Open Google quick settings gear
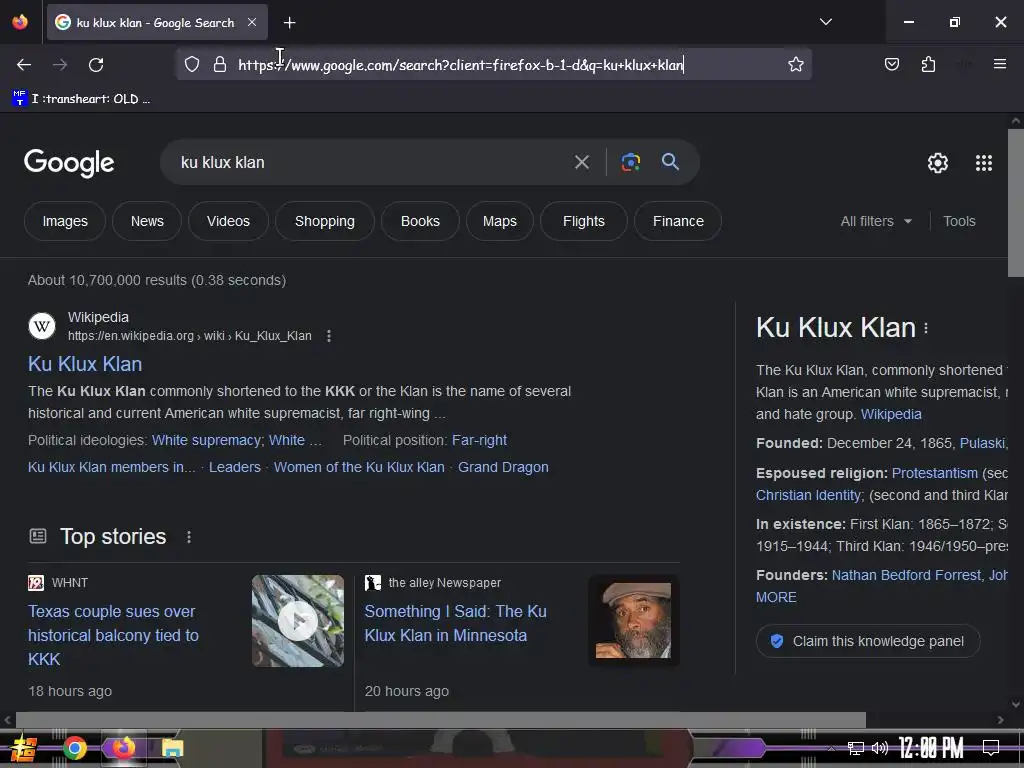1024x768 pixels. pyautogui.click(x=938, y=163)
